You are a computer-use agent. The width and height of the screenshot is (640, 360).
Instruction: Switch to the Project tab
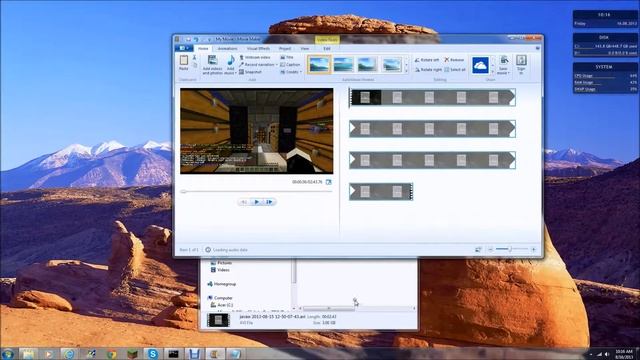click(x=285, y=49)
